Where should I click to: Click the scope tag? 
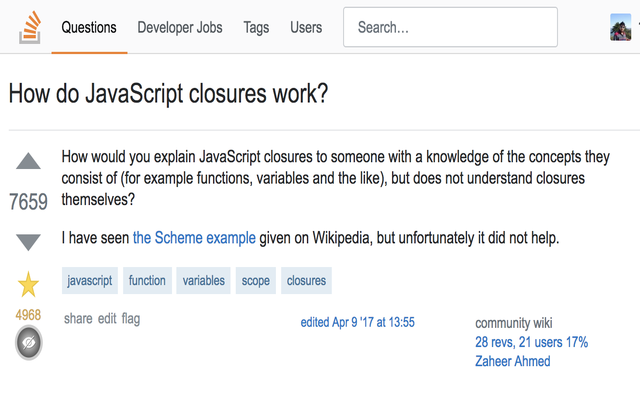click(x=256, y=281)
